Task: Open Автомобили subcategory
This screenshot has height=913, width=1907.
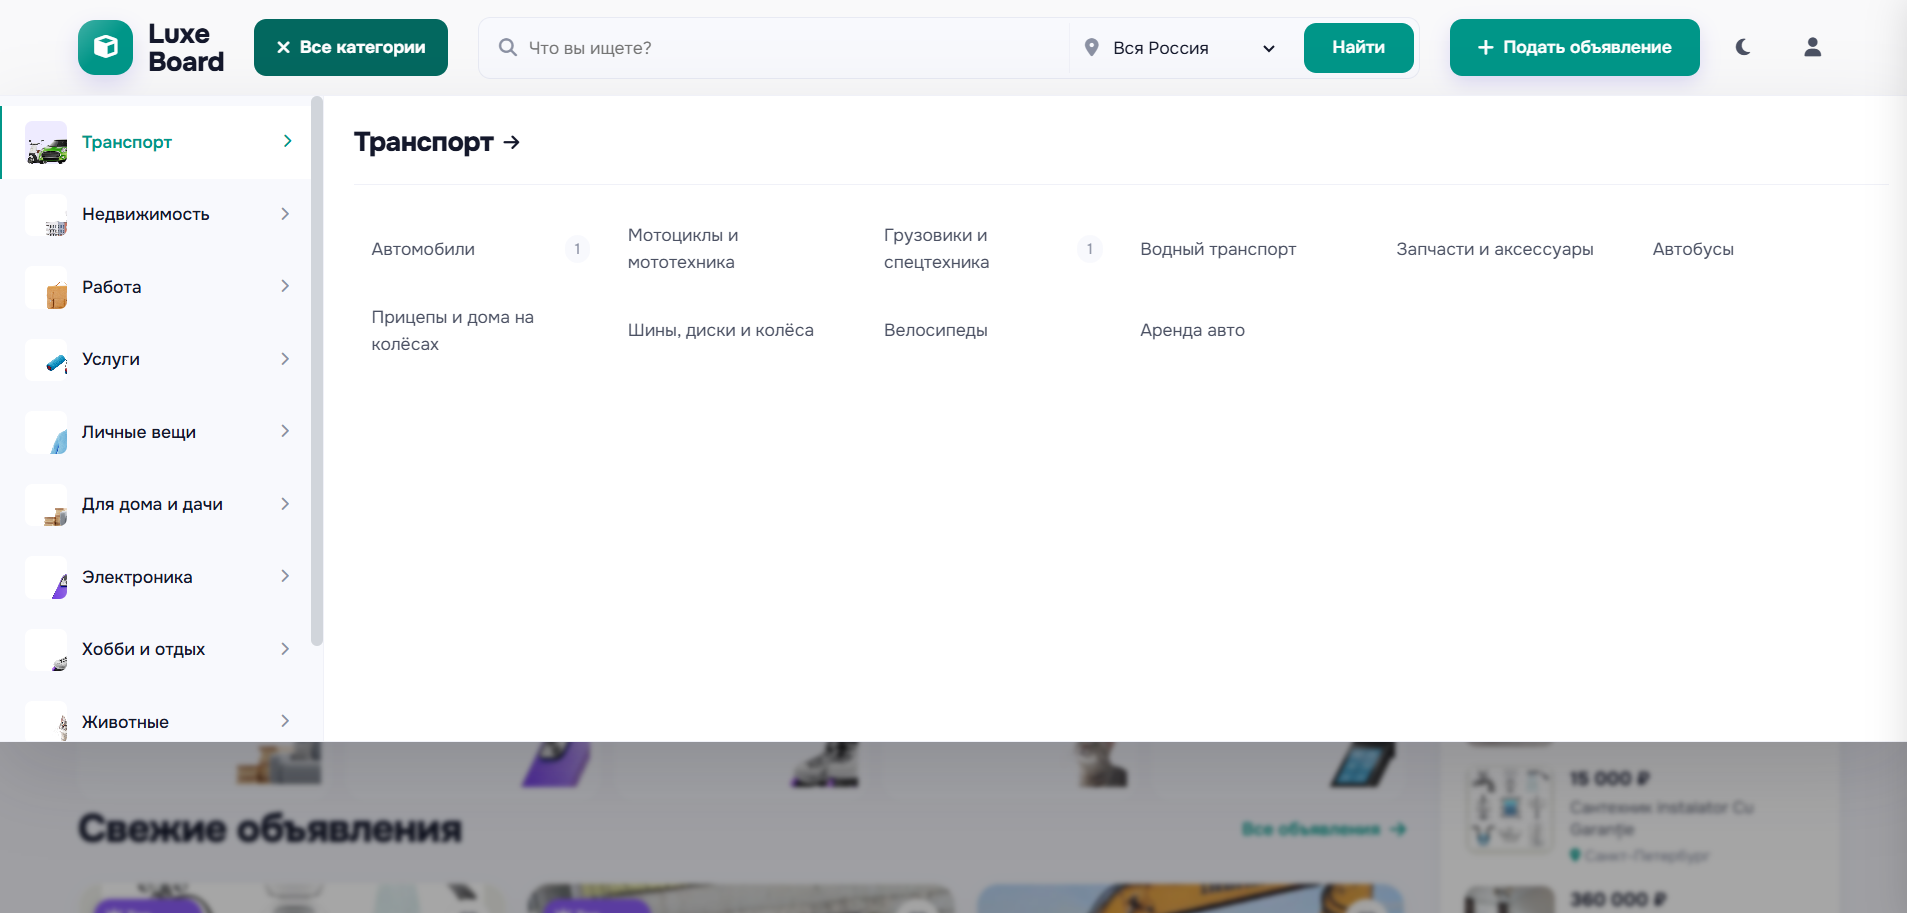Action: pos(423,249)
